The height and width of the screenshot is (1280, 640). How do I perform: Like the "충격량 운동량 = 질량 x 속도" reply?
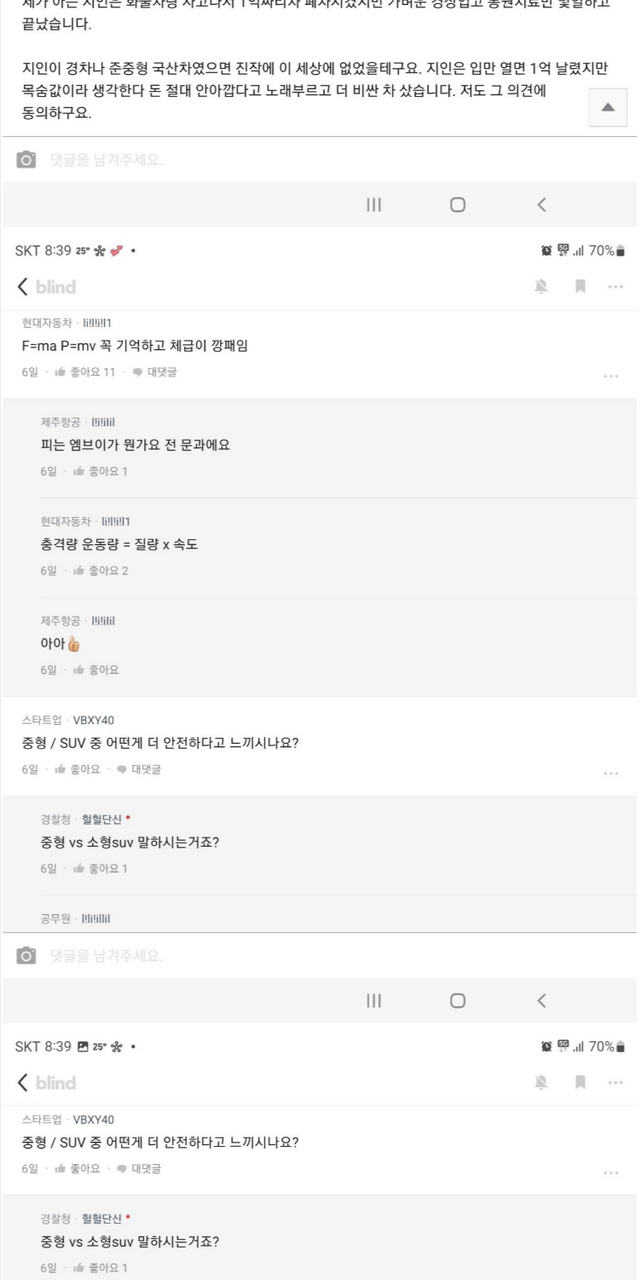tap(100, 571)
